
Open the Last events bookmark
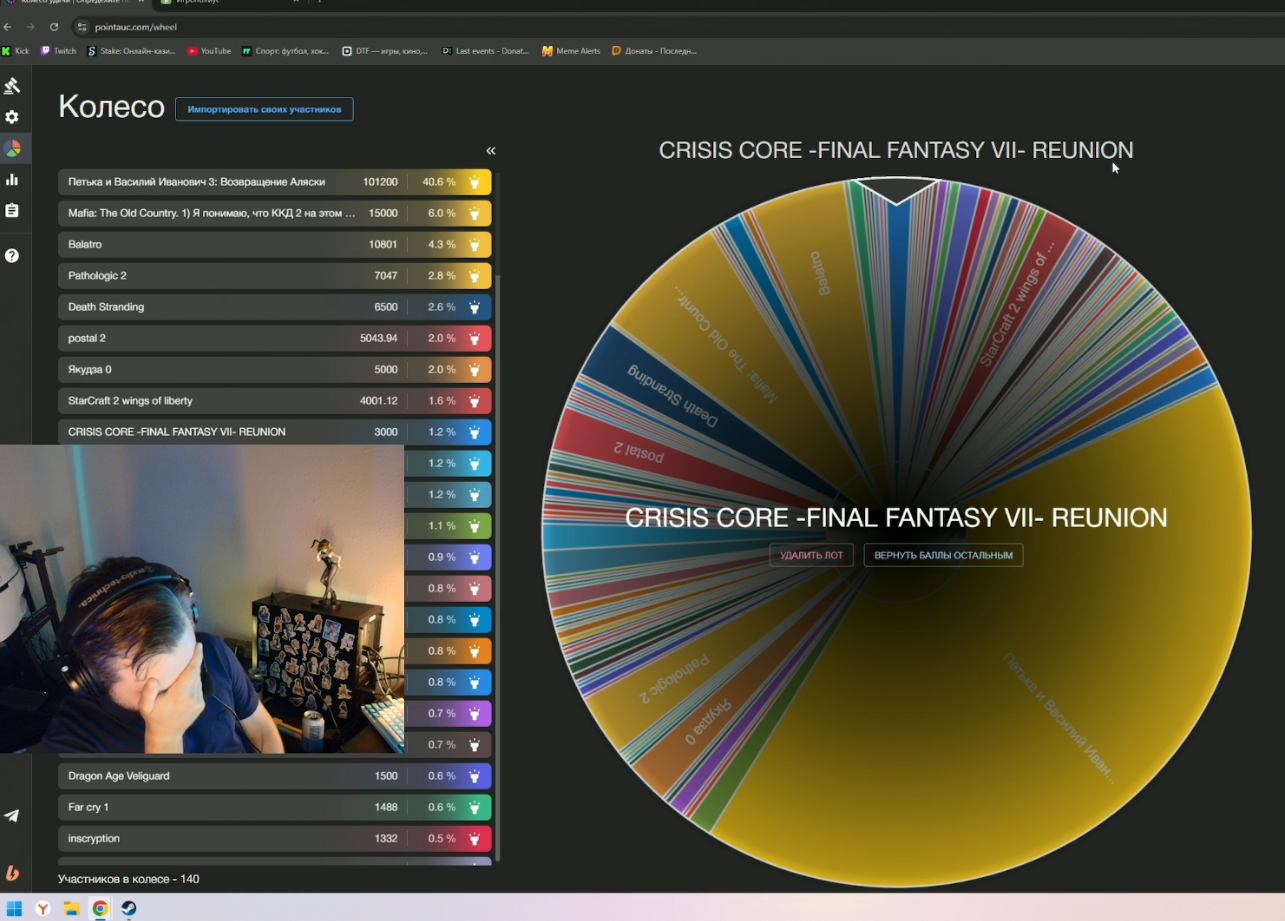tap(486, 51)
